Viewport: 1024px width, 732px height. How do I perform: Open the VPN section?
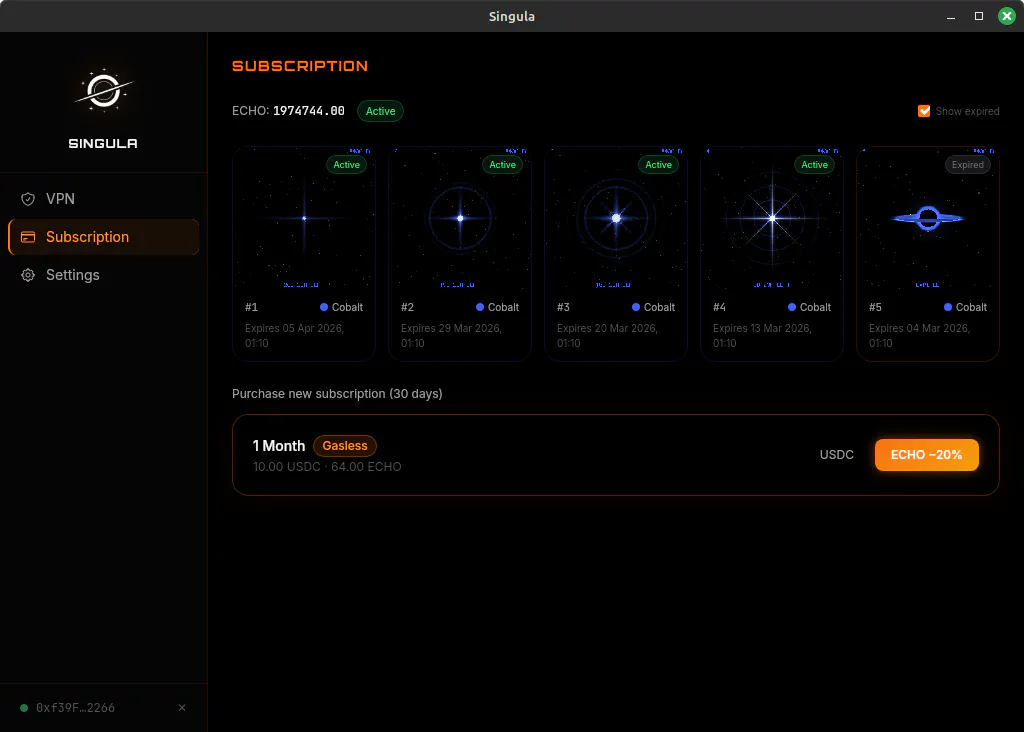(x=103, y=199)
